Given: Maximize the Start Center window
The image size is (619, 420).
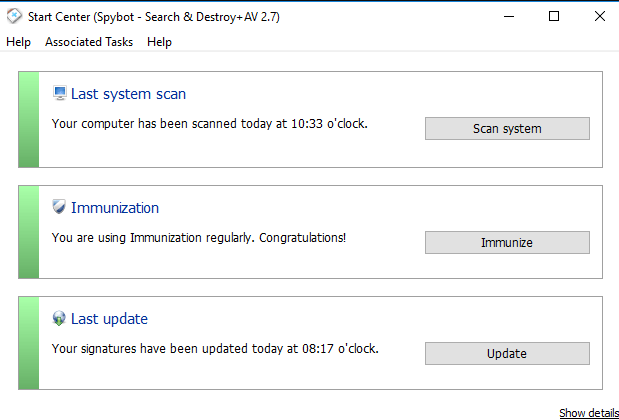Looking at the screenshot, I should (x=554, y=16).
